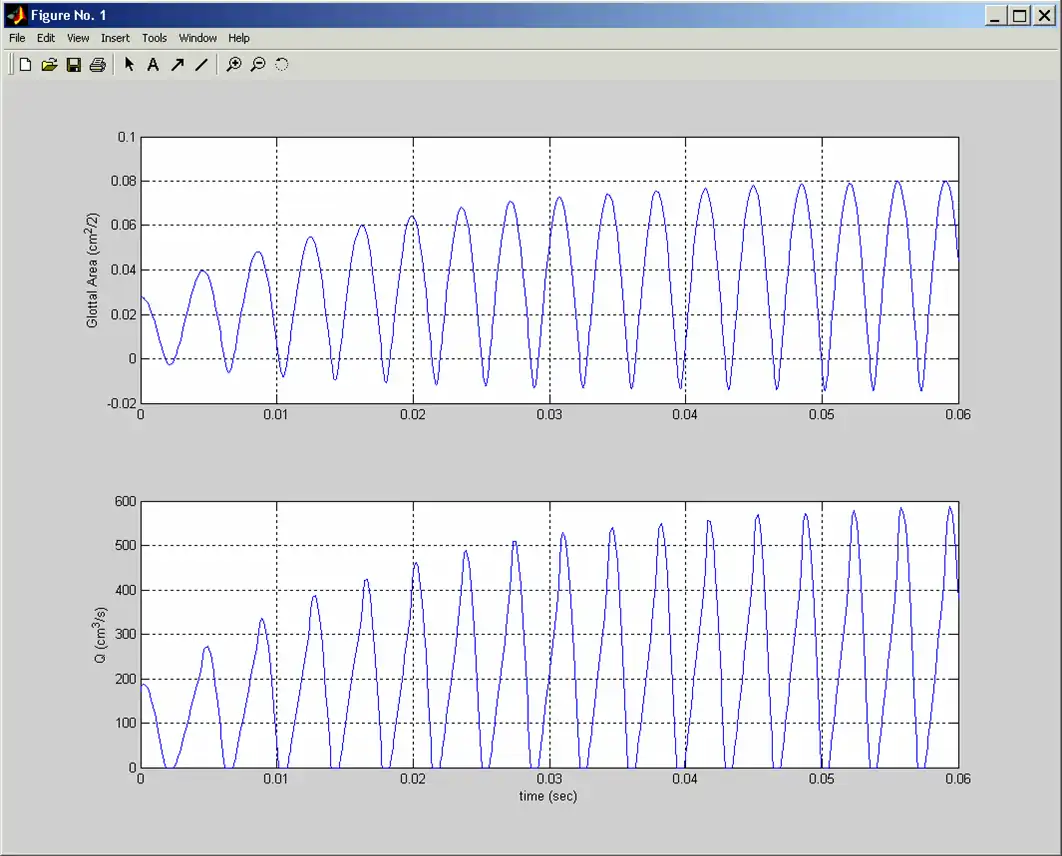The image size is (1062, 856).
Task: Save the figure using the floppy disk icon
Action: (73, 65)
